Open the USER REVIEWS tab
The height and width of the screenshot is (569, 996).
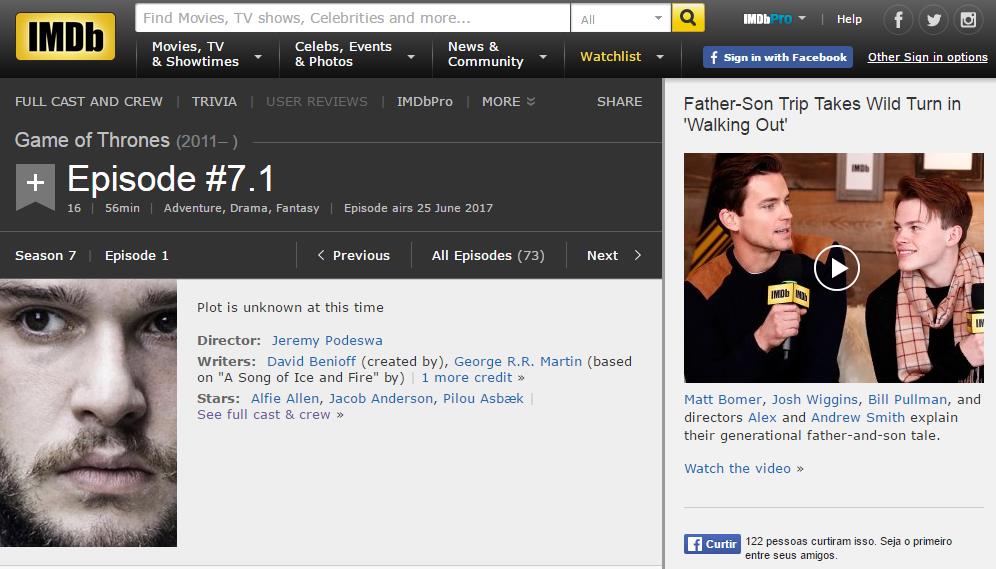click(x=316, y=102)
